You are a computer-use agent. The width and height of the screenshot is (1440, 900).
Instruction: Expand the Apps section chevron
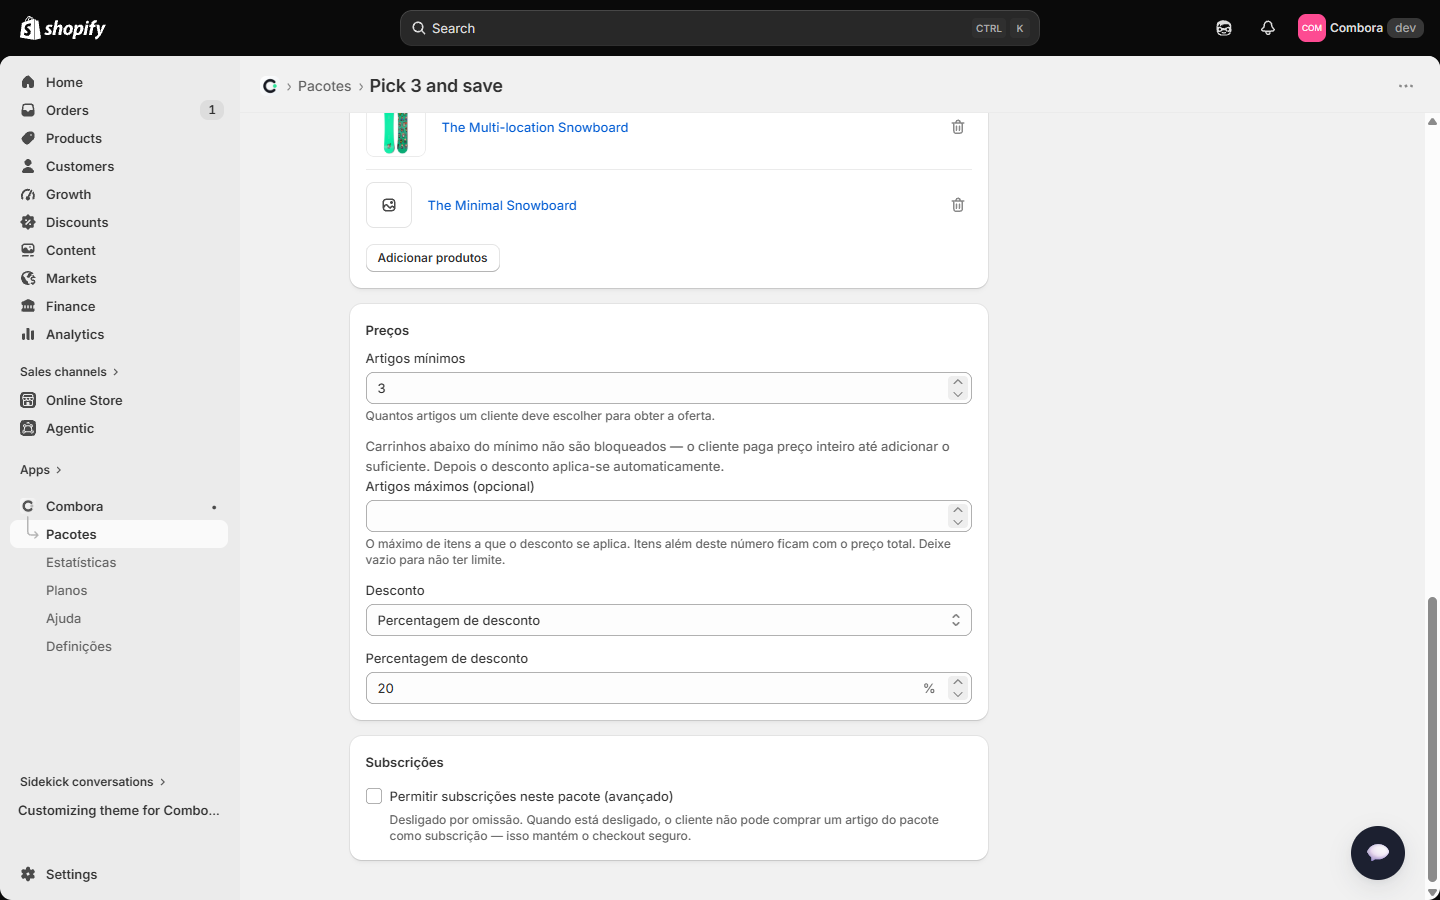[59, 470]
